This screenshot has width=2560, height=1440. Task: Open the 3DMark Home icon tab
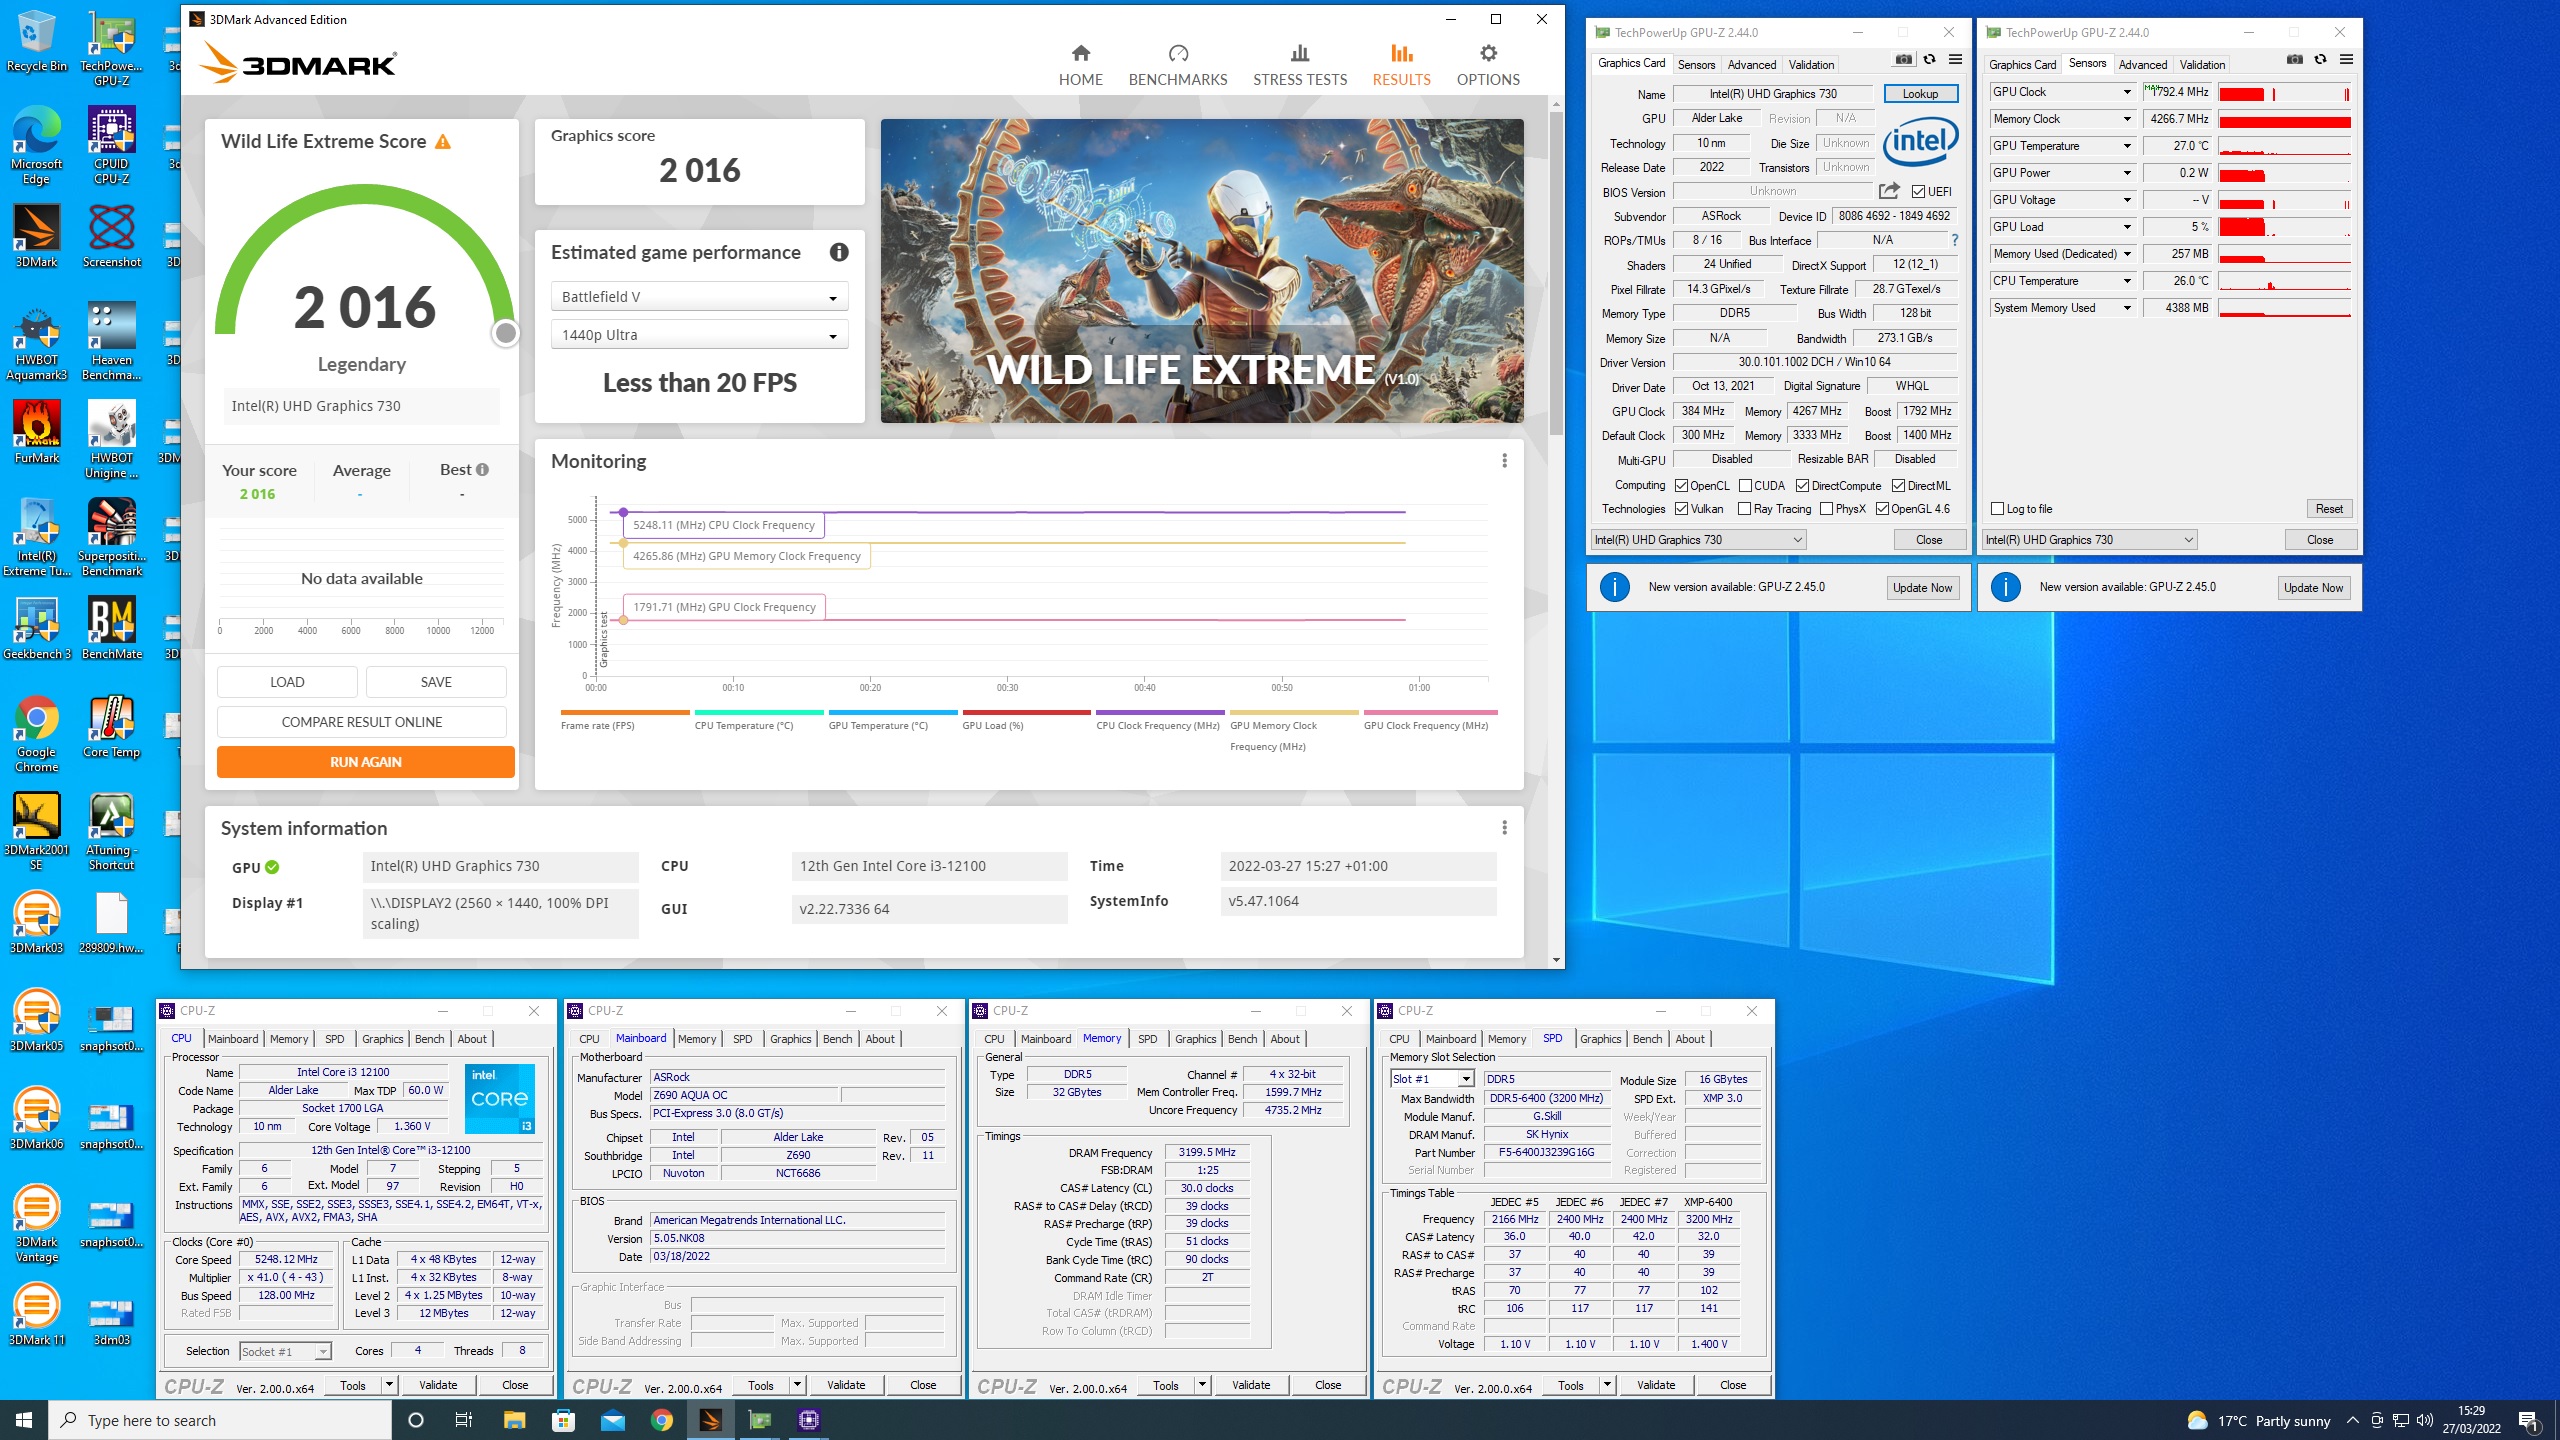tap(1080, 53)
